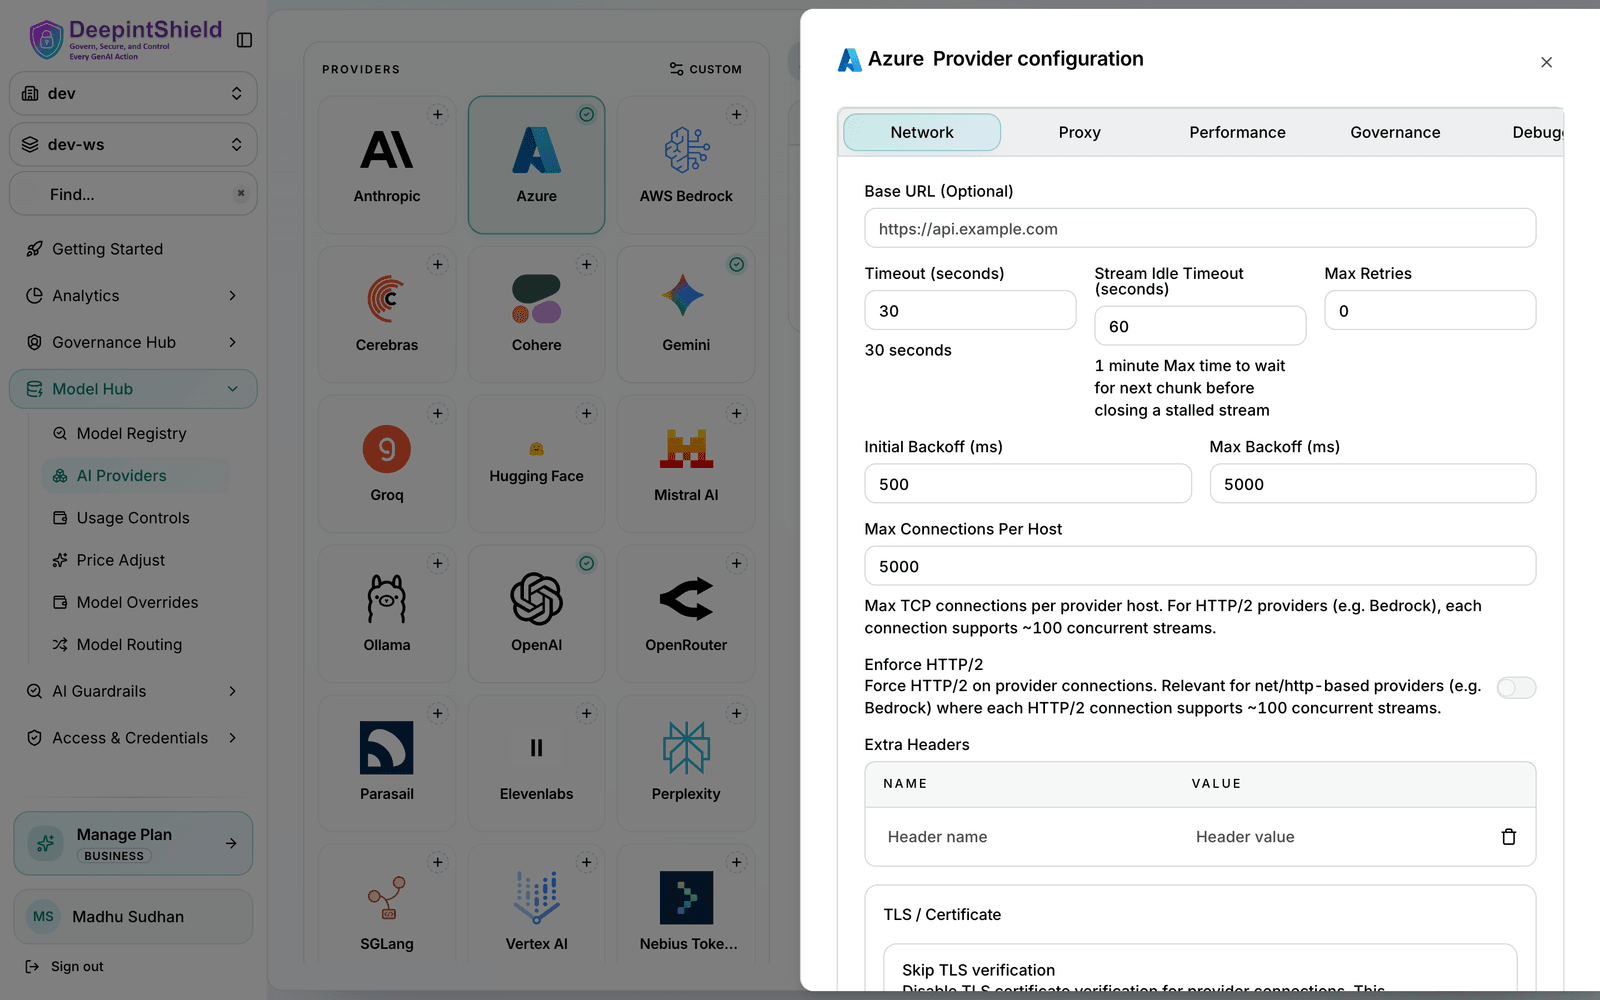
Task: Open AI Providers page
Action: 135,476
